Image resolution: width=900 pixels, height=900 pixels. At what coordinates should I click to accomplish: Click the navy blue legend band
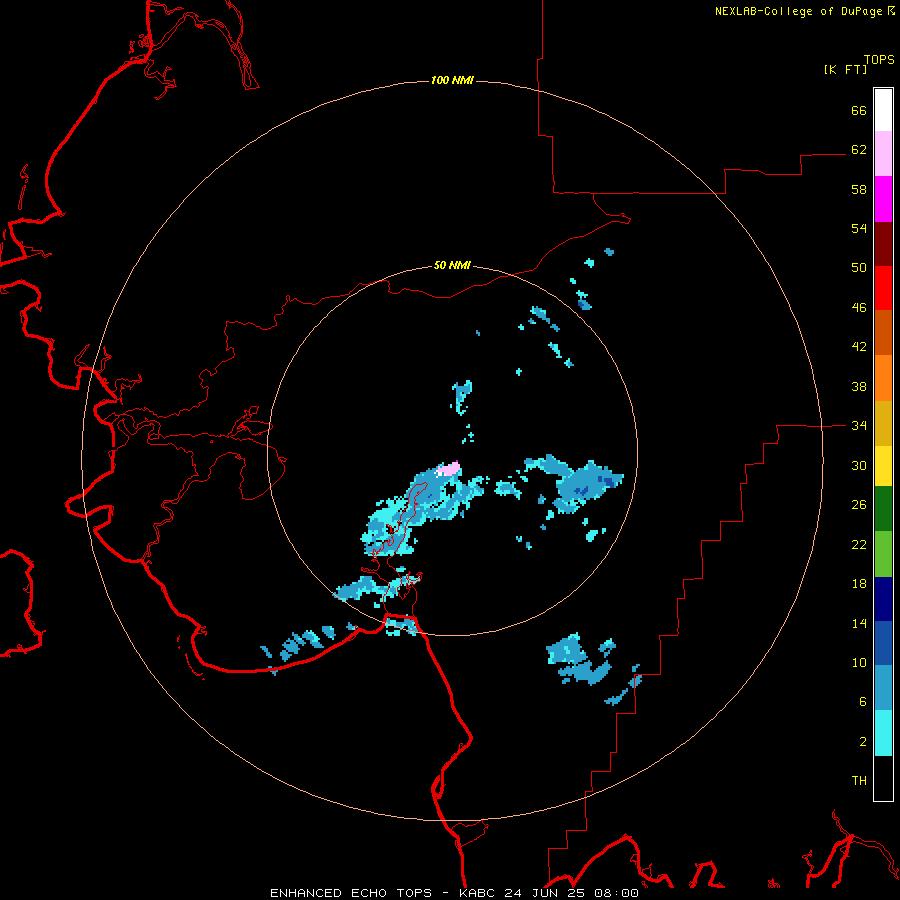(x=883, y=599)
